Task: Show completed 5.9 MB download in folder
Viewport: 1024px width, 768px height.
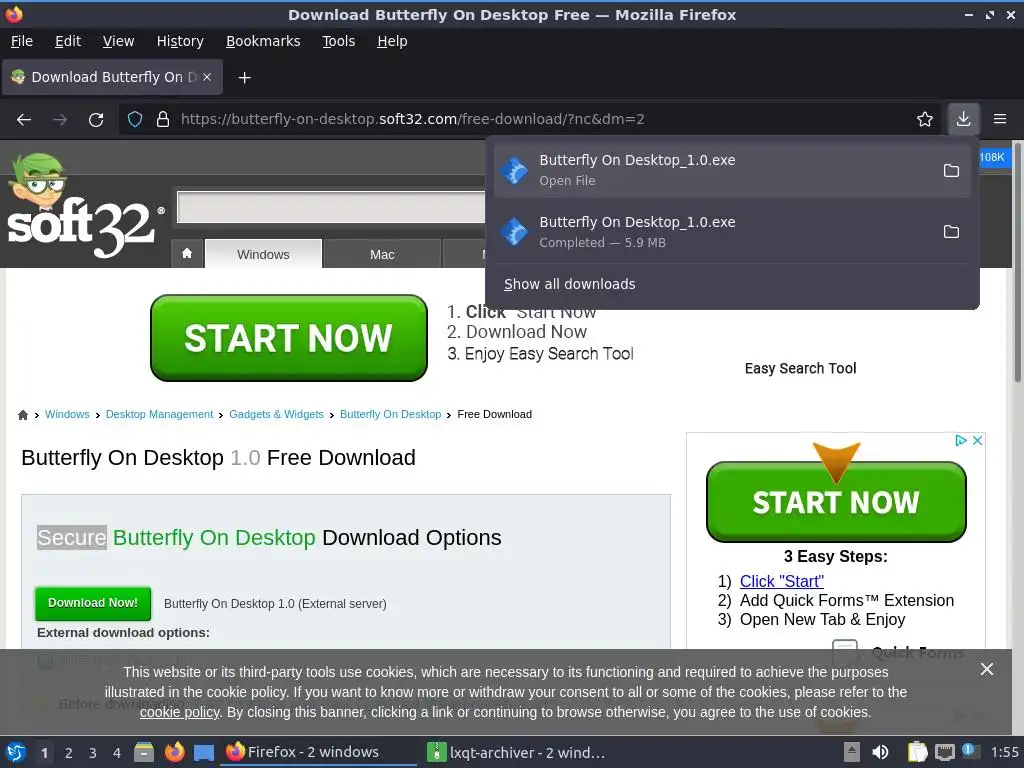Action: pyautogui.click(x=952, y=232)
